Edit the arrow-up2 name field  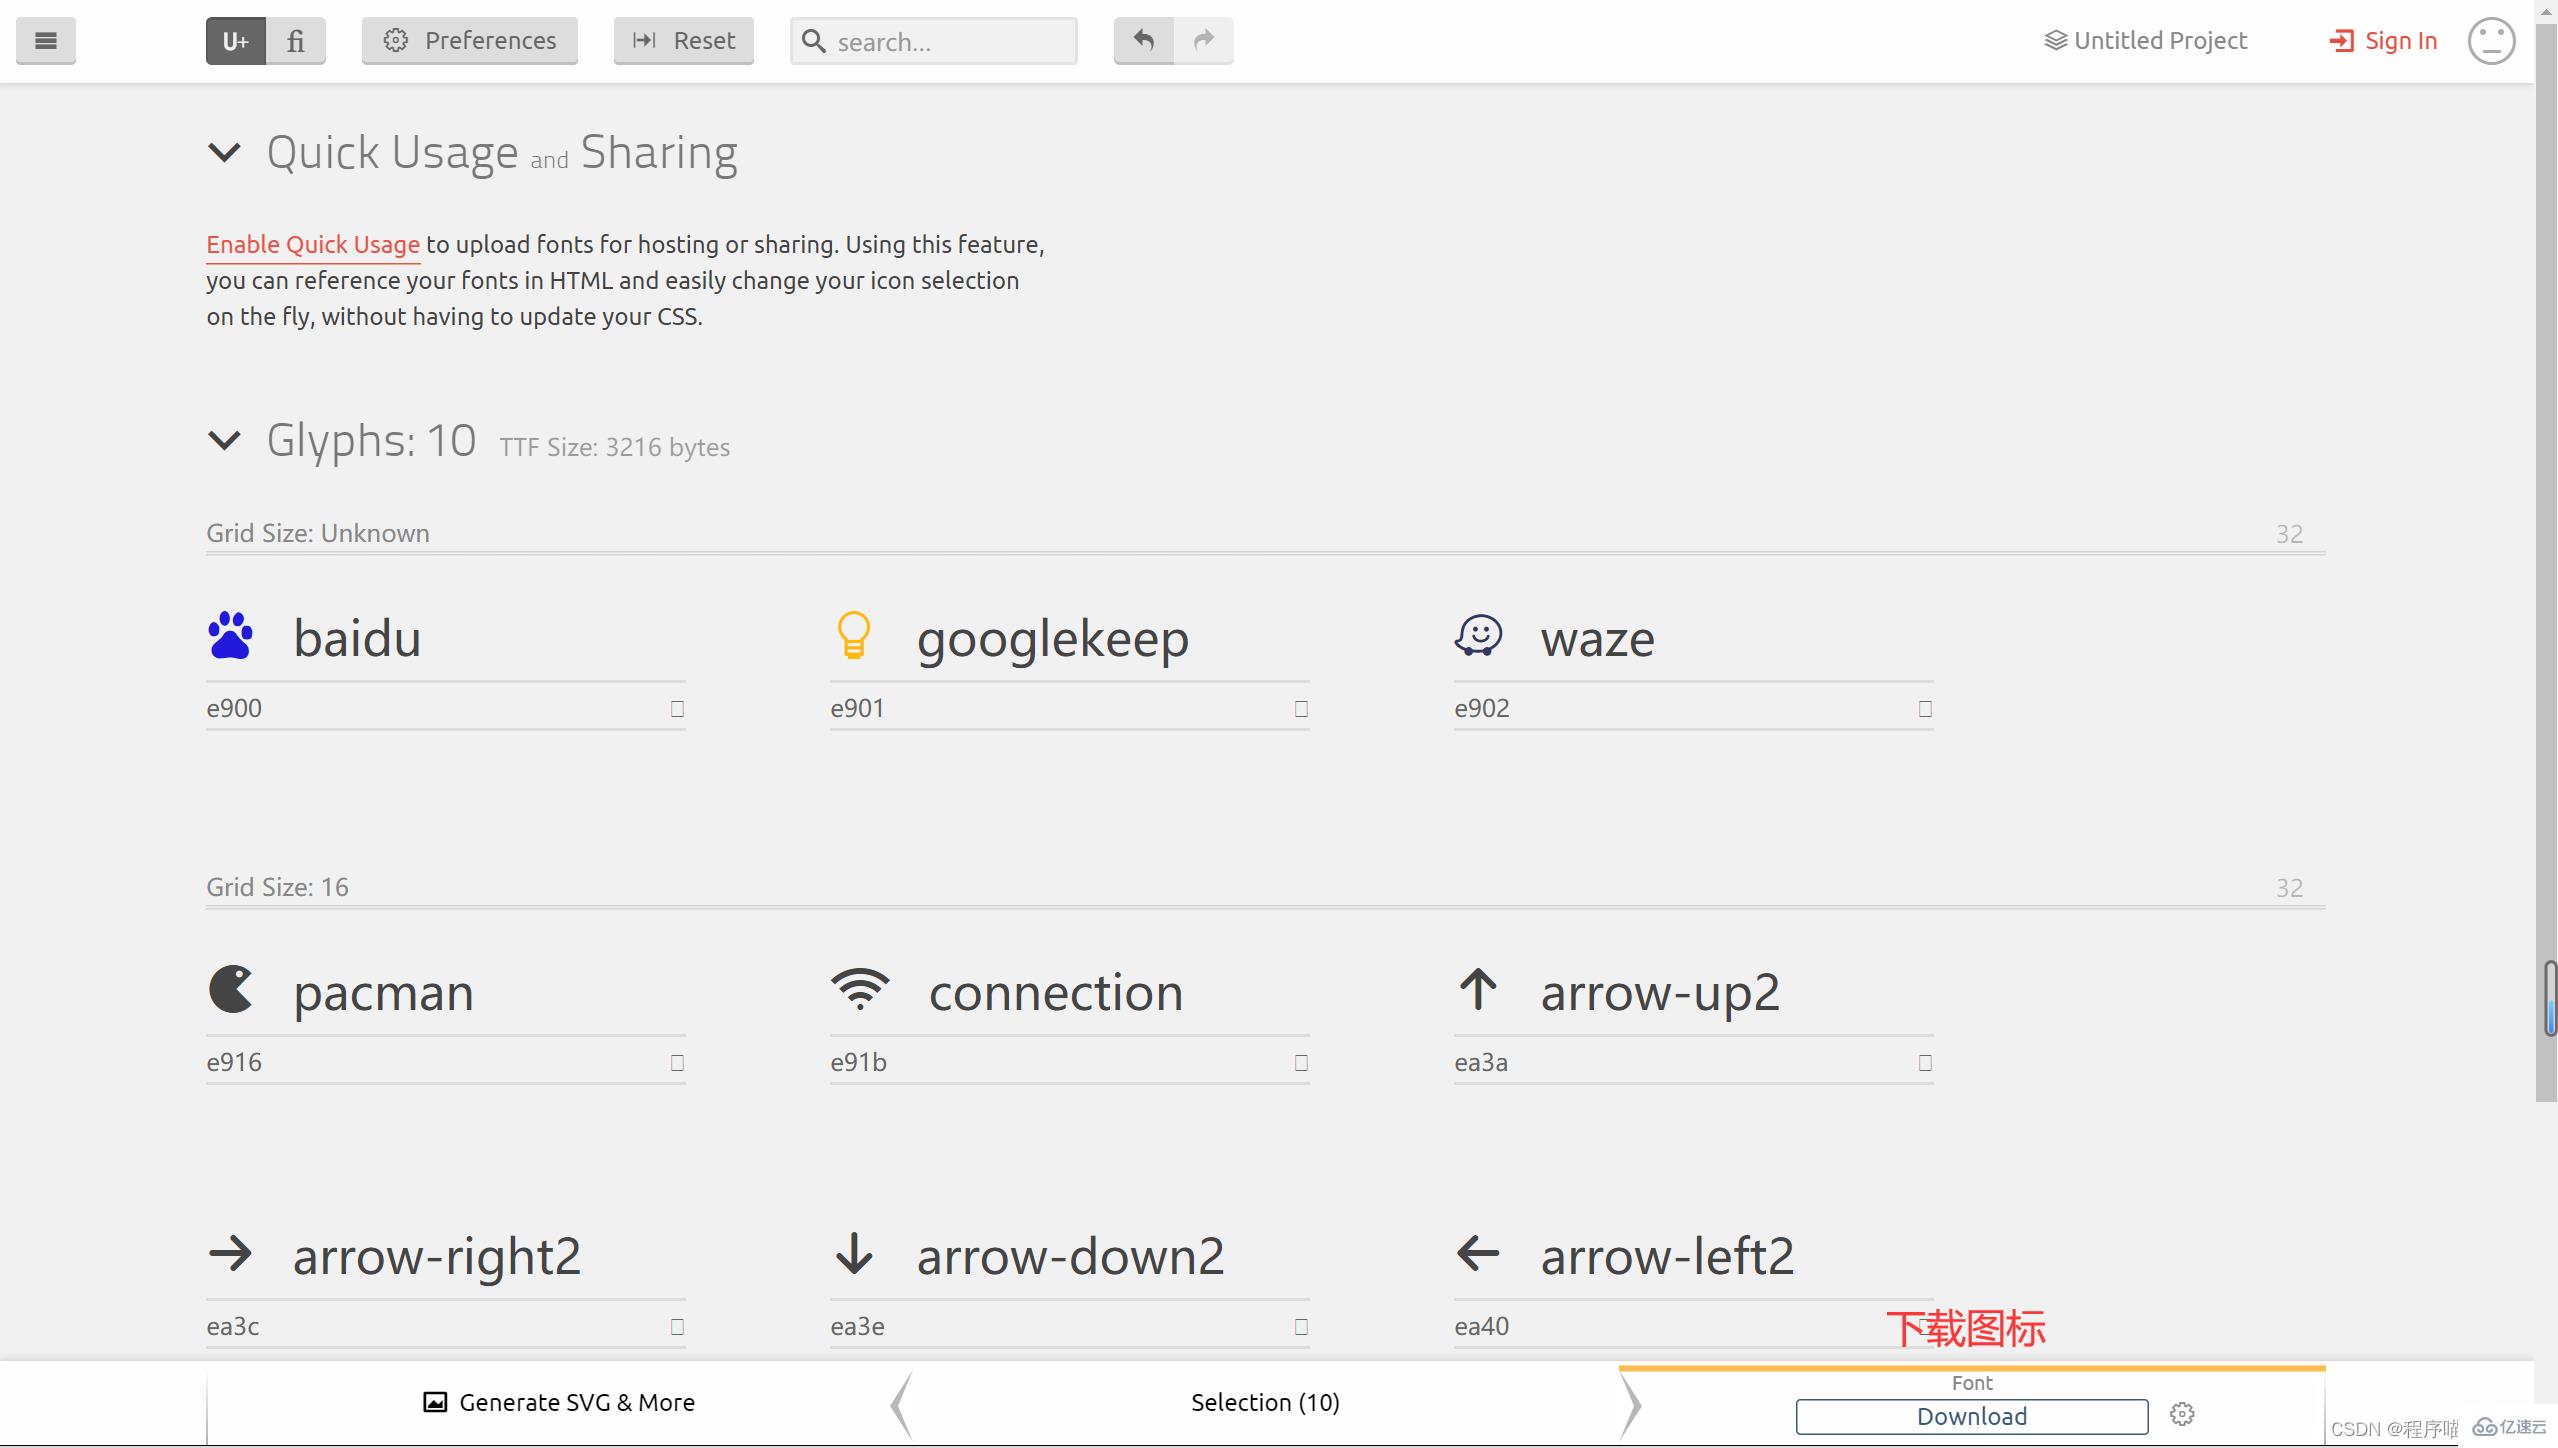(1737, 994)
